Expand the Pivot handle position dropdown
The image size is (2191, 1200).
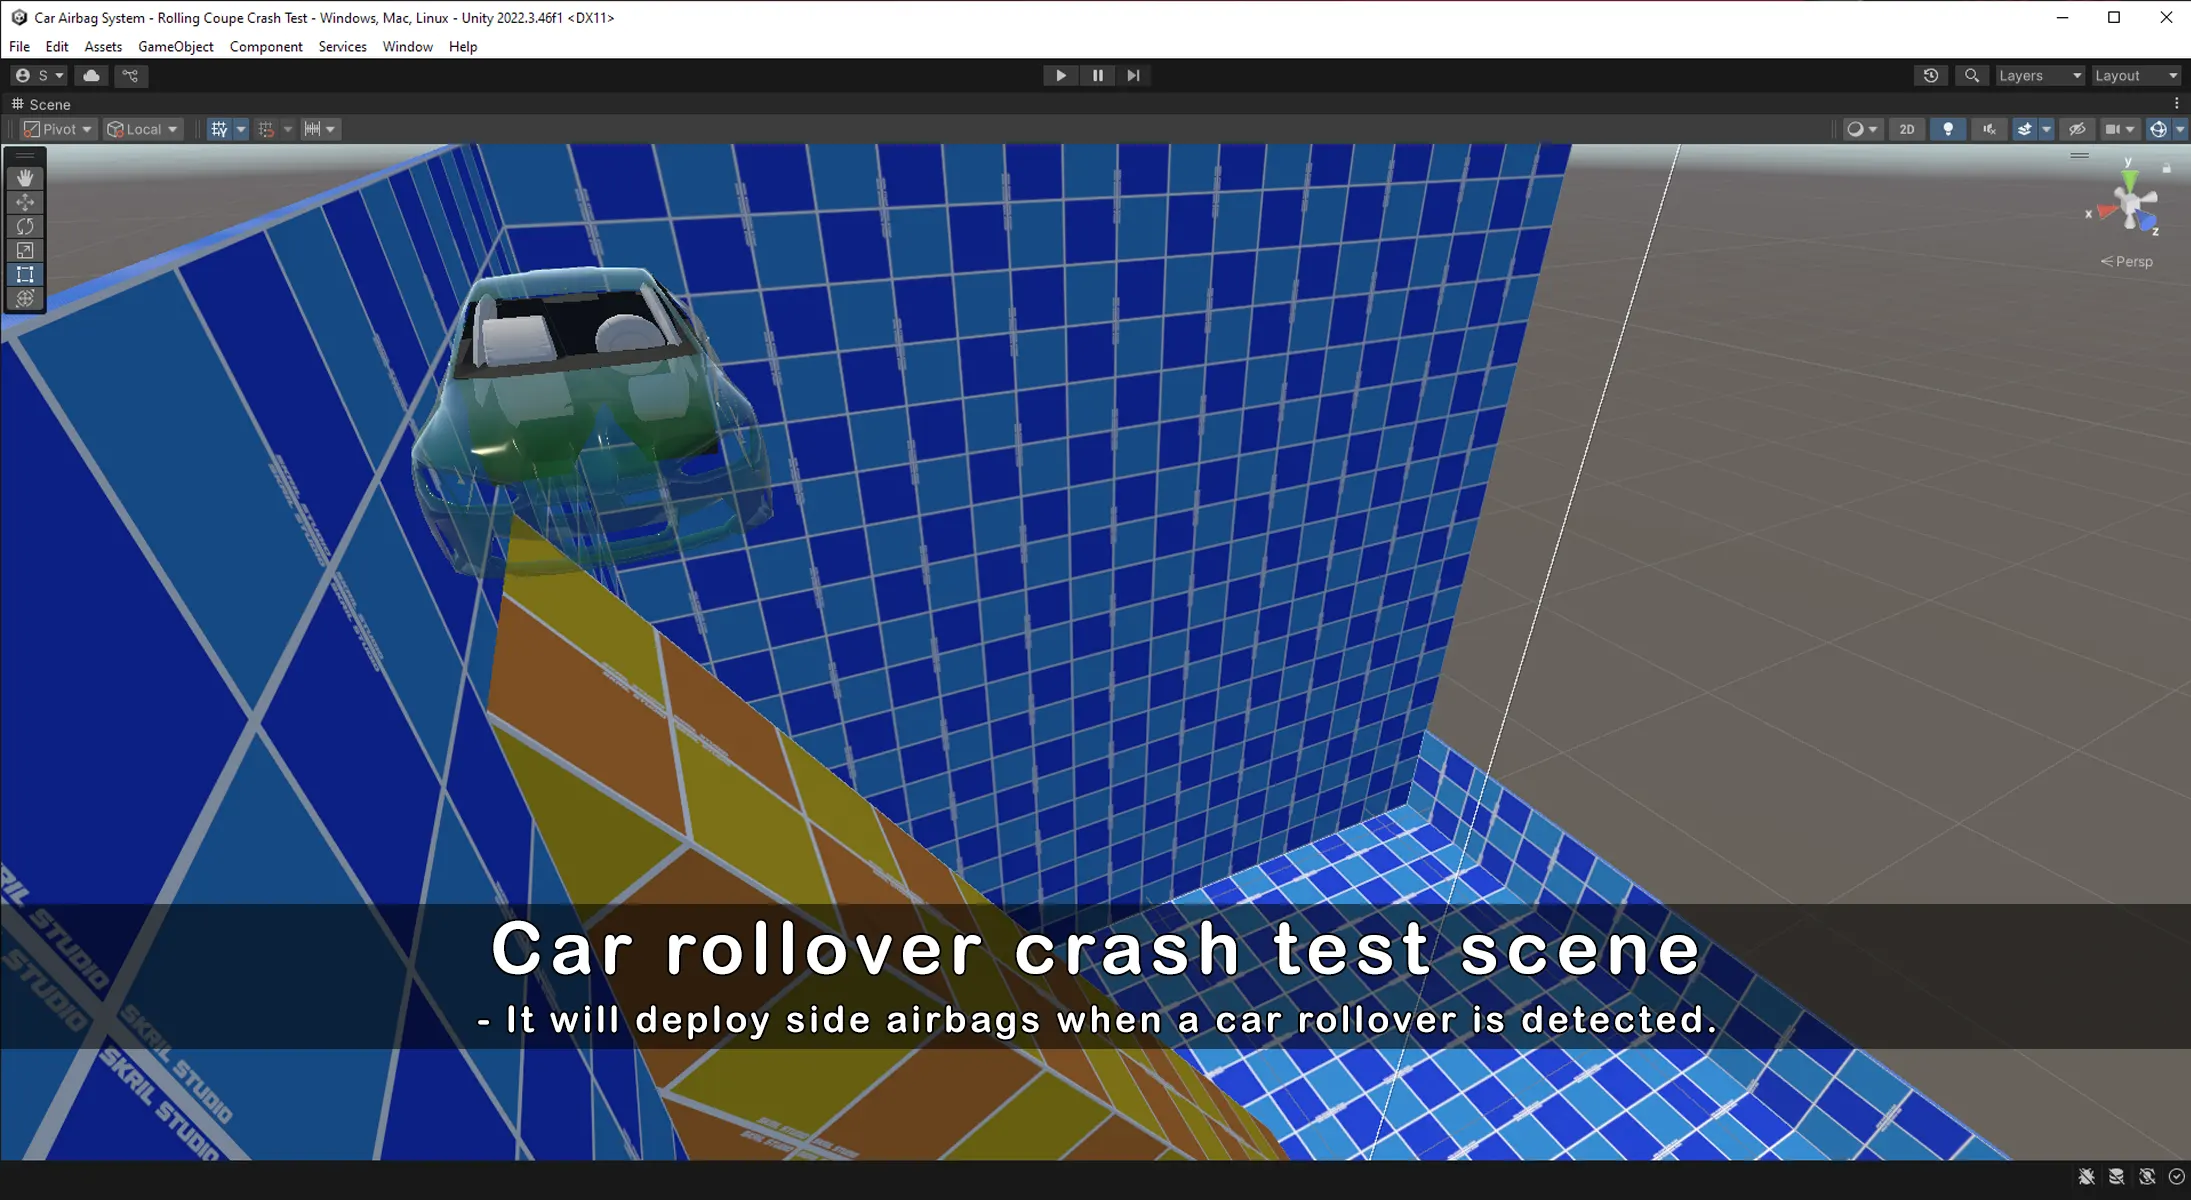tap(58, 129)
